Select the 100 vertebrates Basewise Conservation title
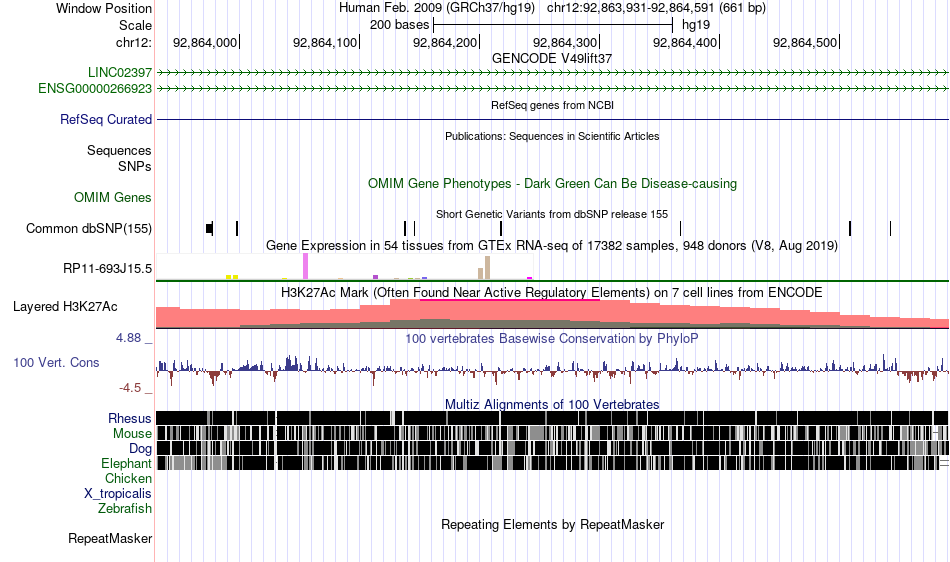This screenshot has height=562, width=950. coord(552,339)
